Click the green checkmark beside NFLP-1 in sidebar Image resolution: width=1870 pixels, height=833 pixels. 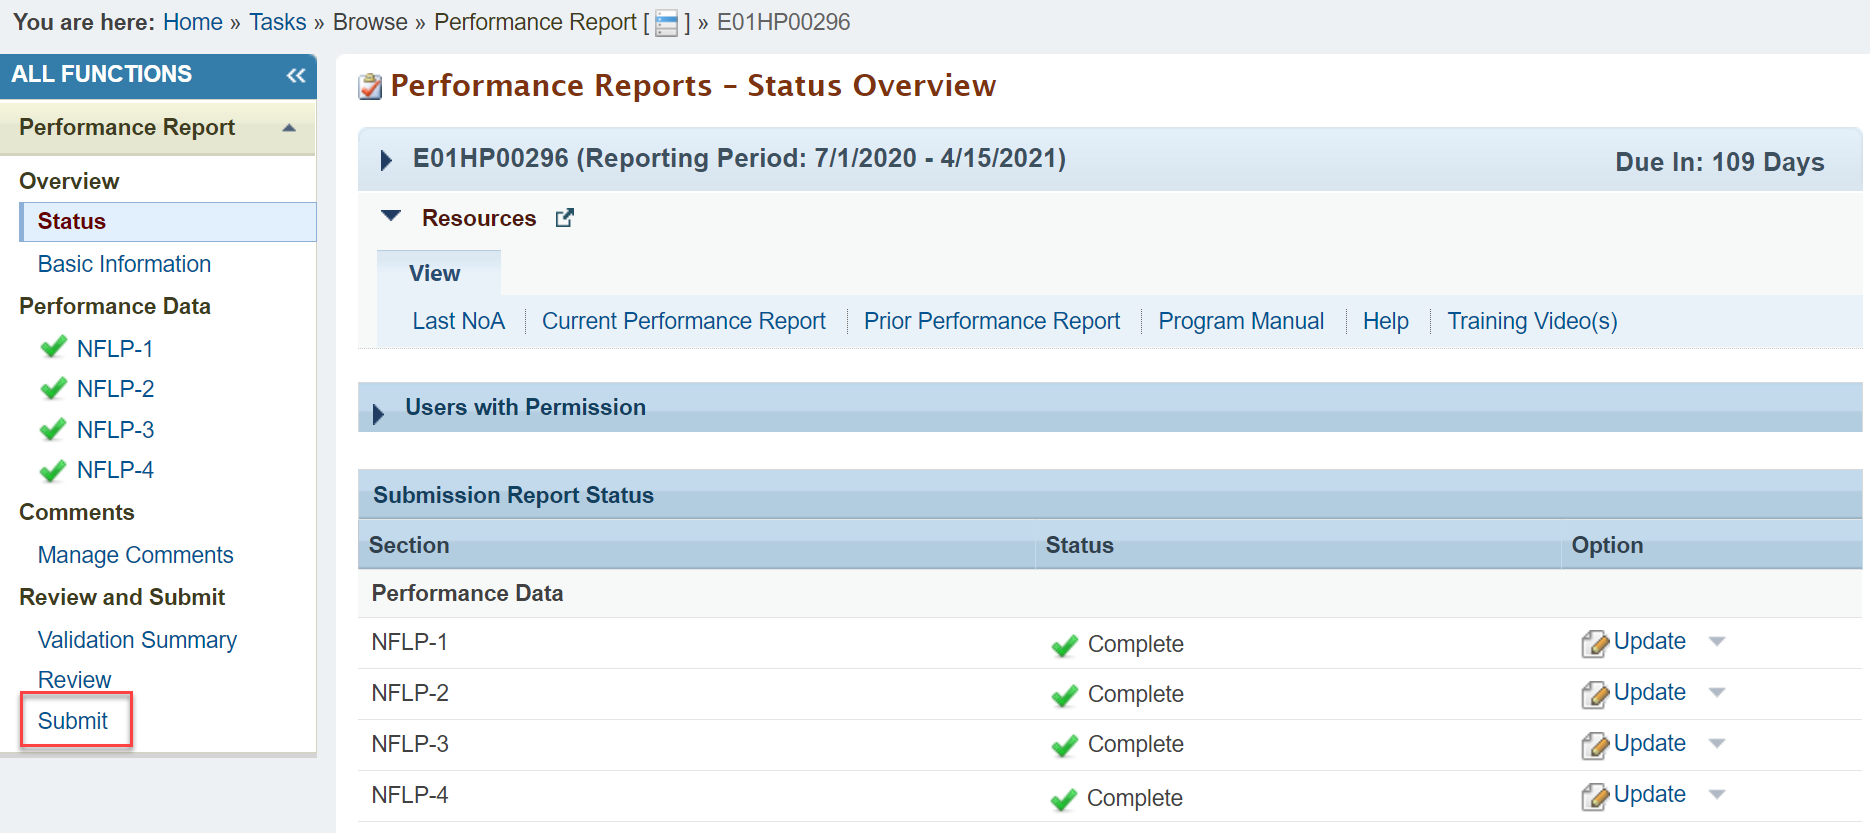[53, 347]
